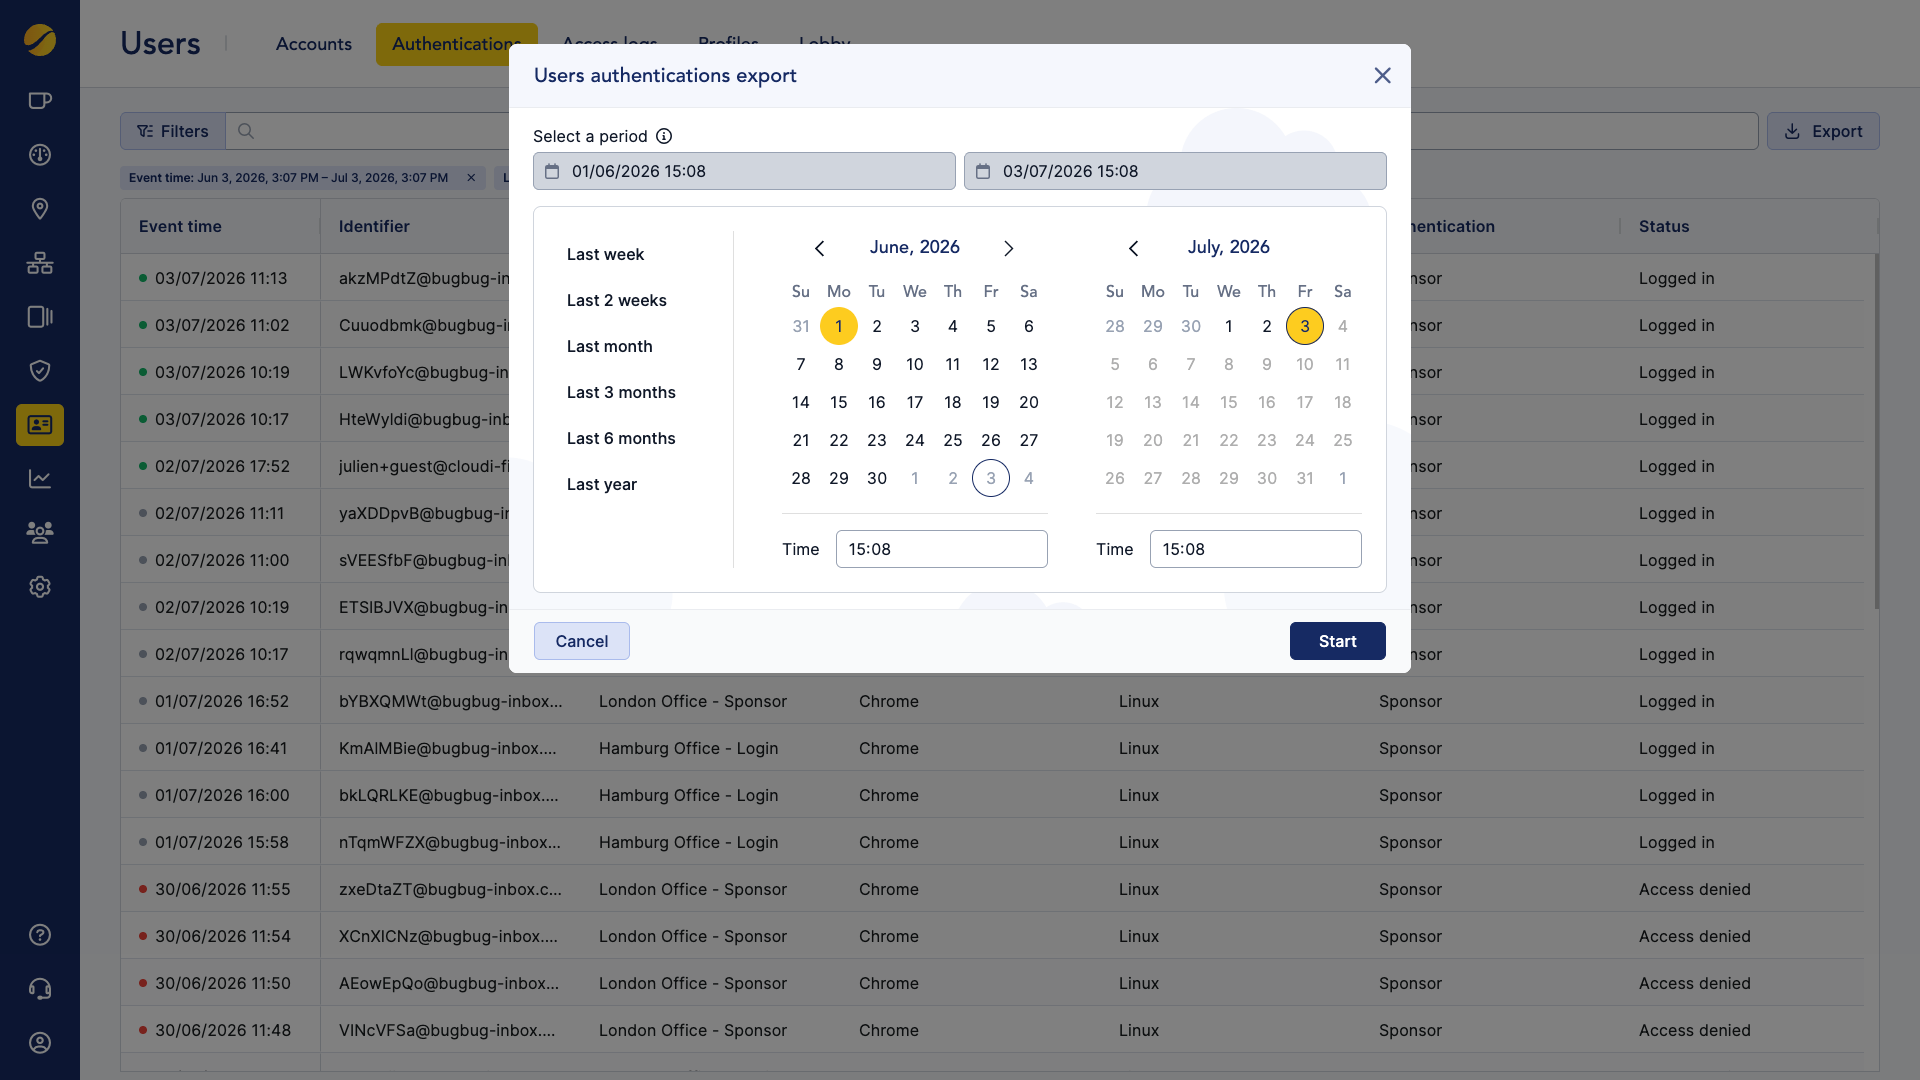This screenshot has width=1920, height=1080.
Task: Click identifier zxeDtaZT@bugbug-inbox.c...
Action: pos(450,889)
